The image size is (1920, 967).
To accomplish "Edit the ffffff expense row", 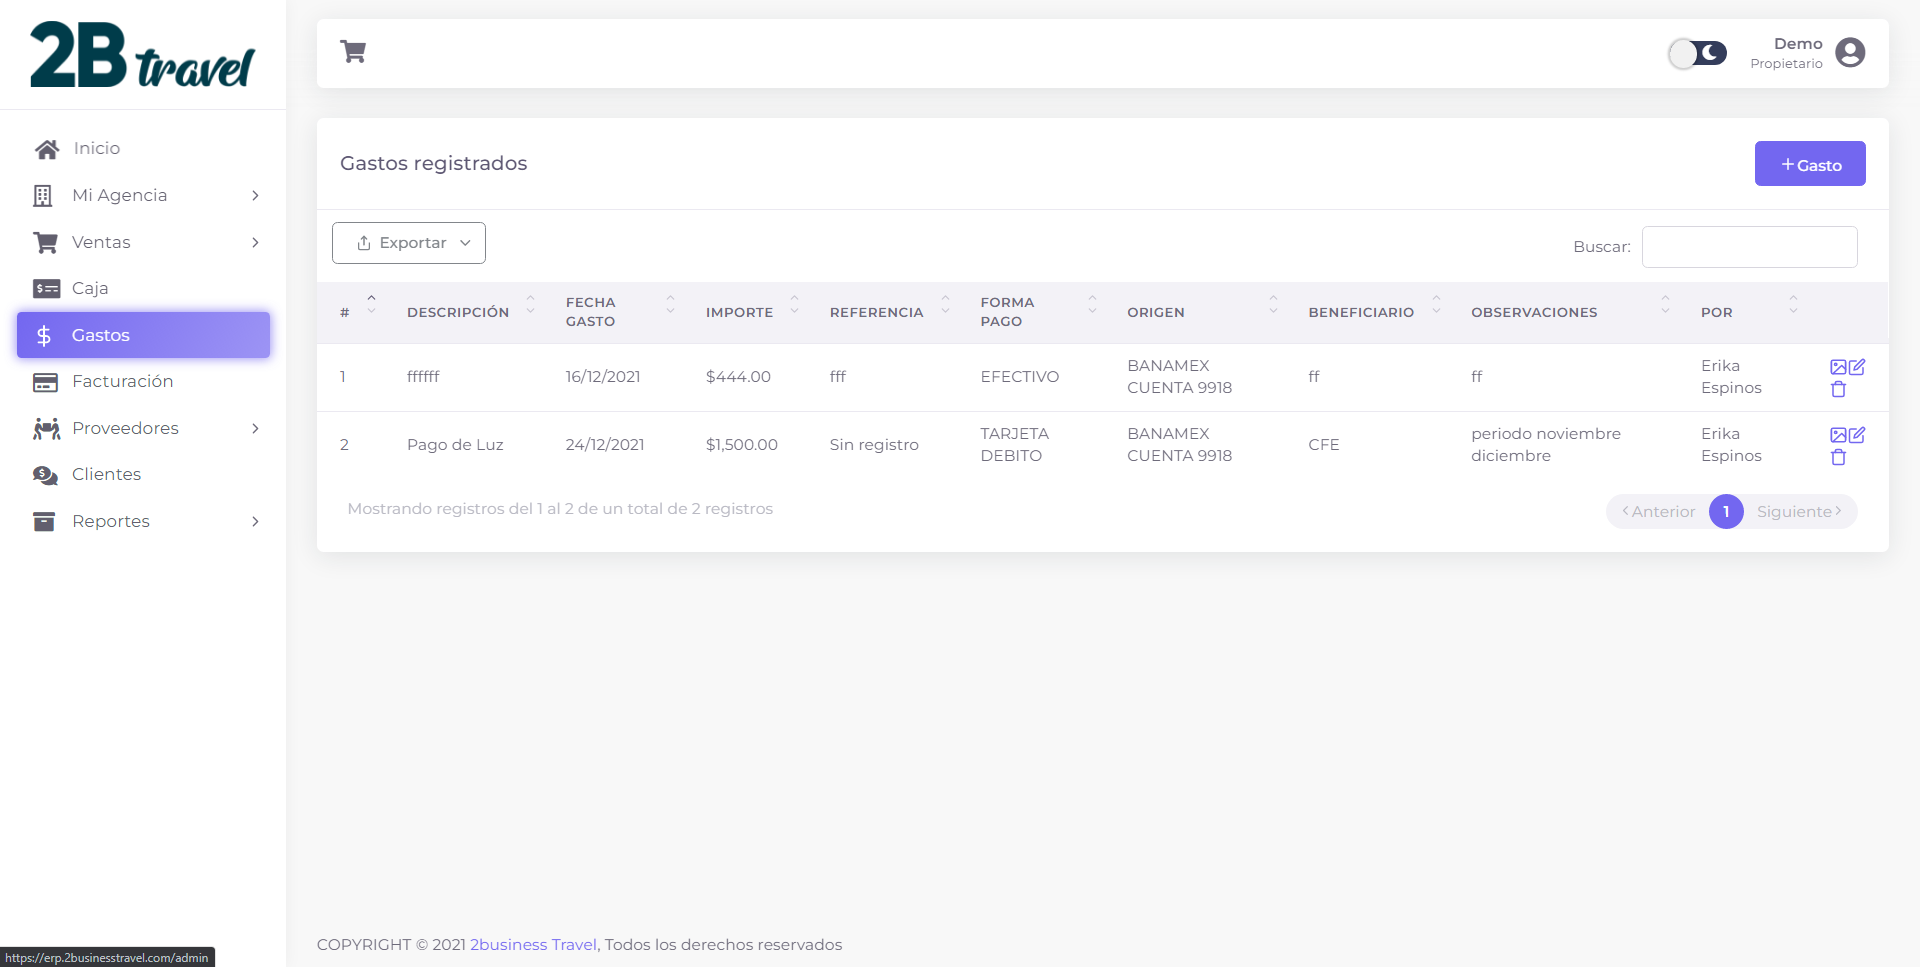I will pos(1857,367).
